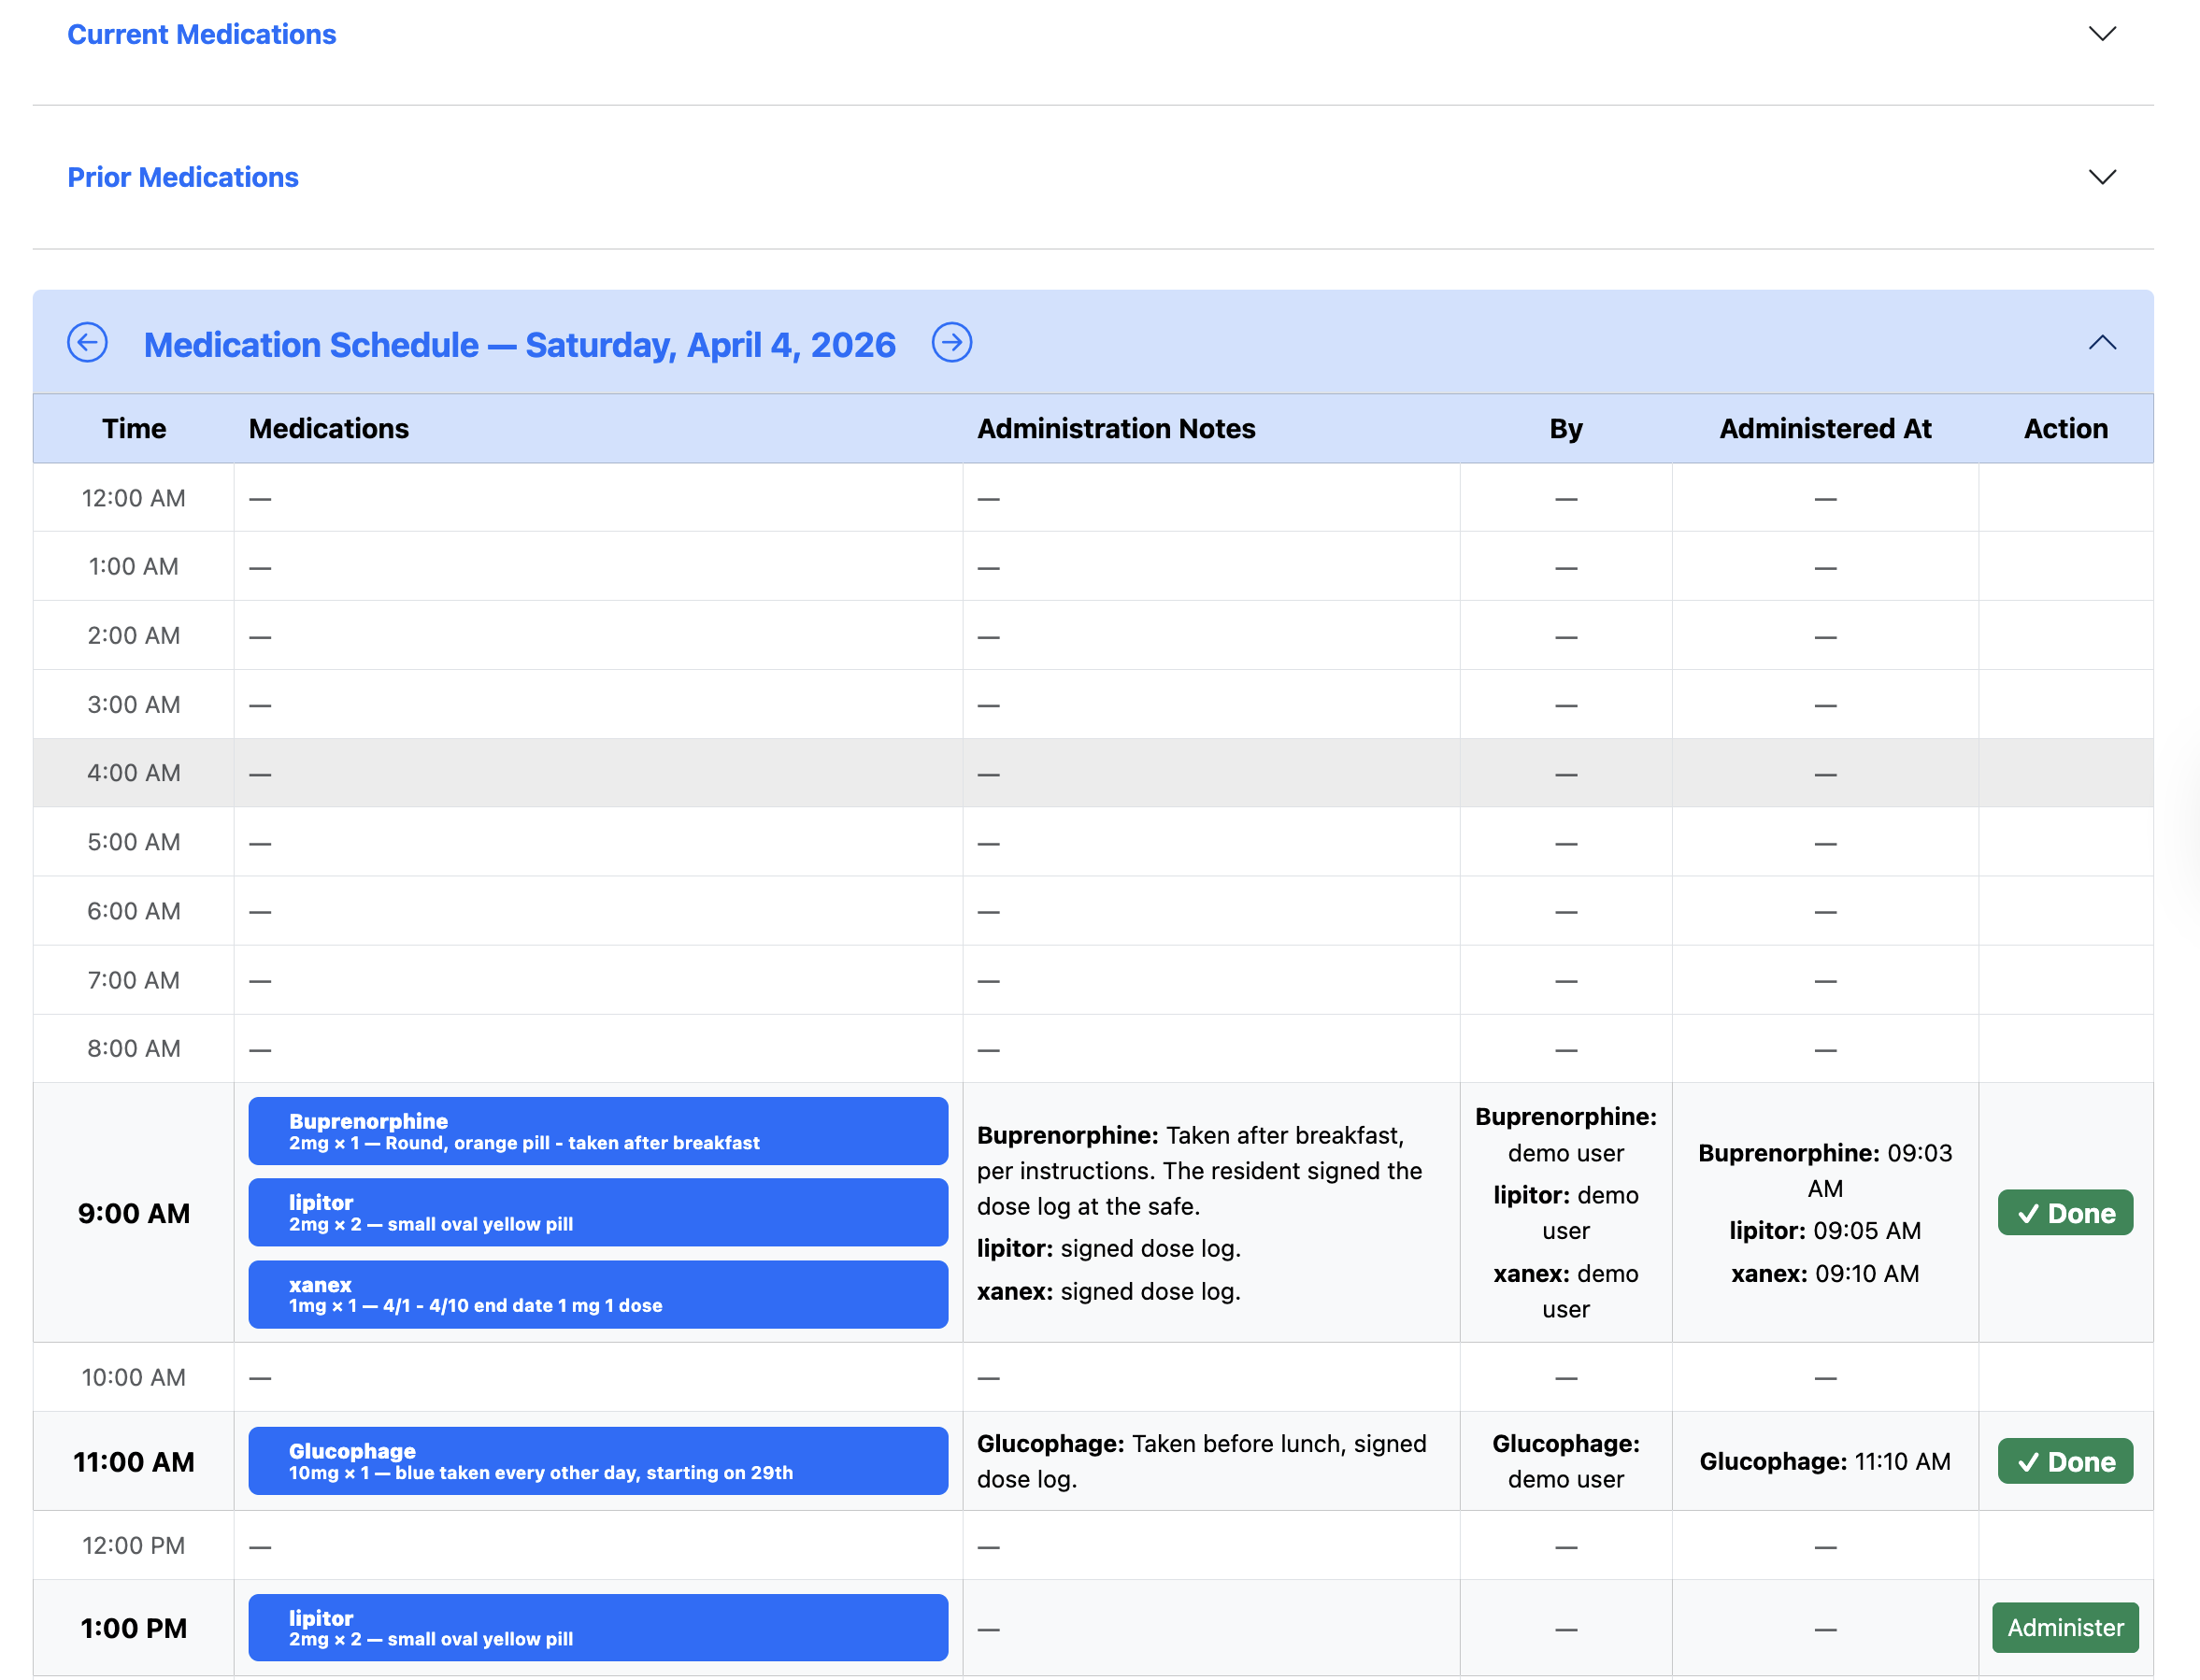Select the Buprenorphine medication card at 9:00 AM
The height and width of the screenshot is (1680, 2200).
[598, 1131]
